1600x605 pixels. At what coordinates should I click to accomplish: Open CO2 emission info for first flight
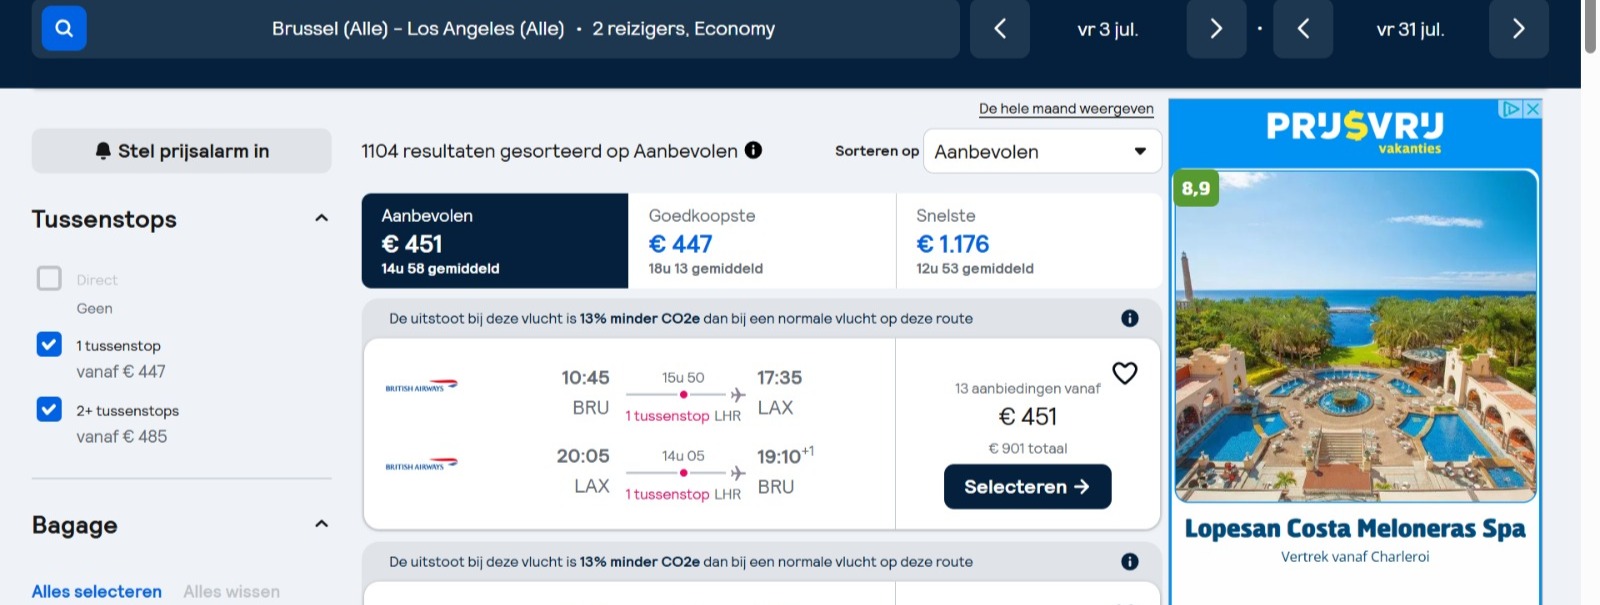click(x=1130, y=318)
